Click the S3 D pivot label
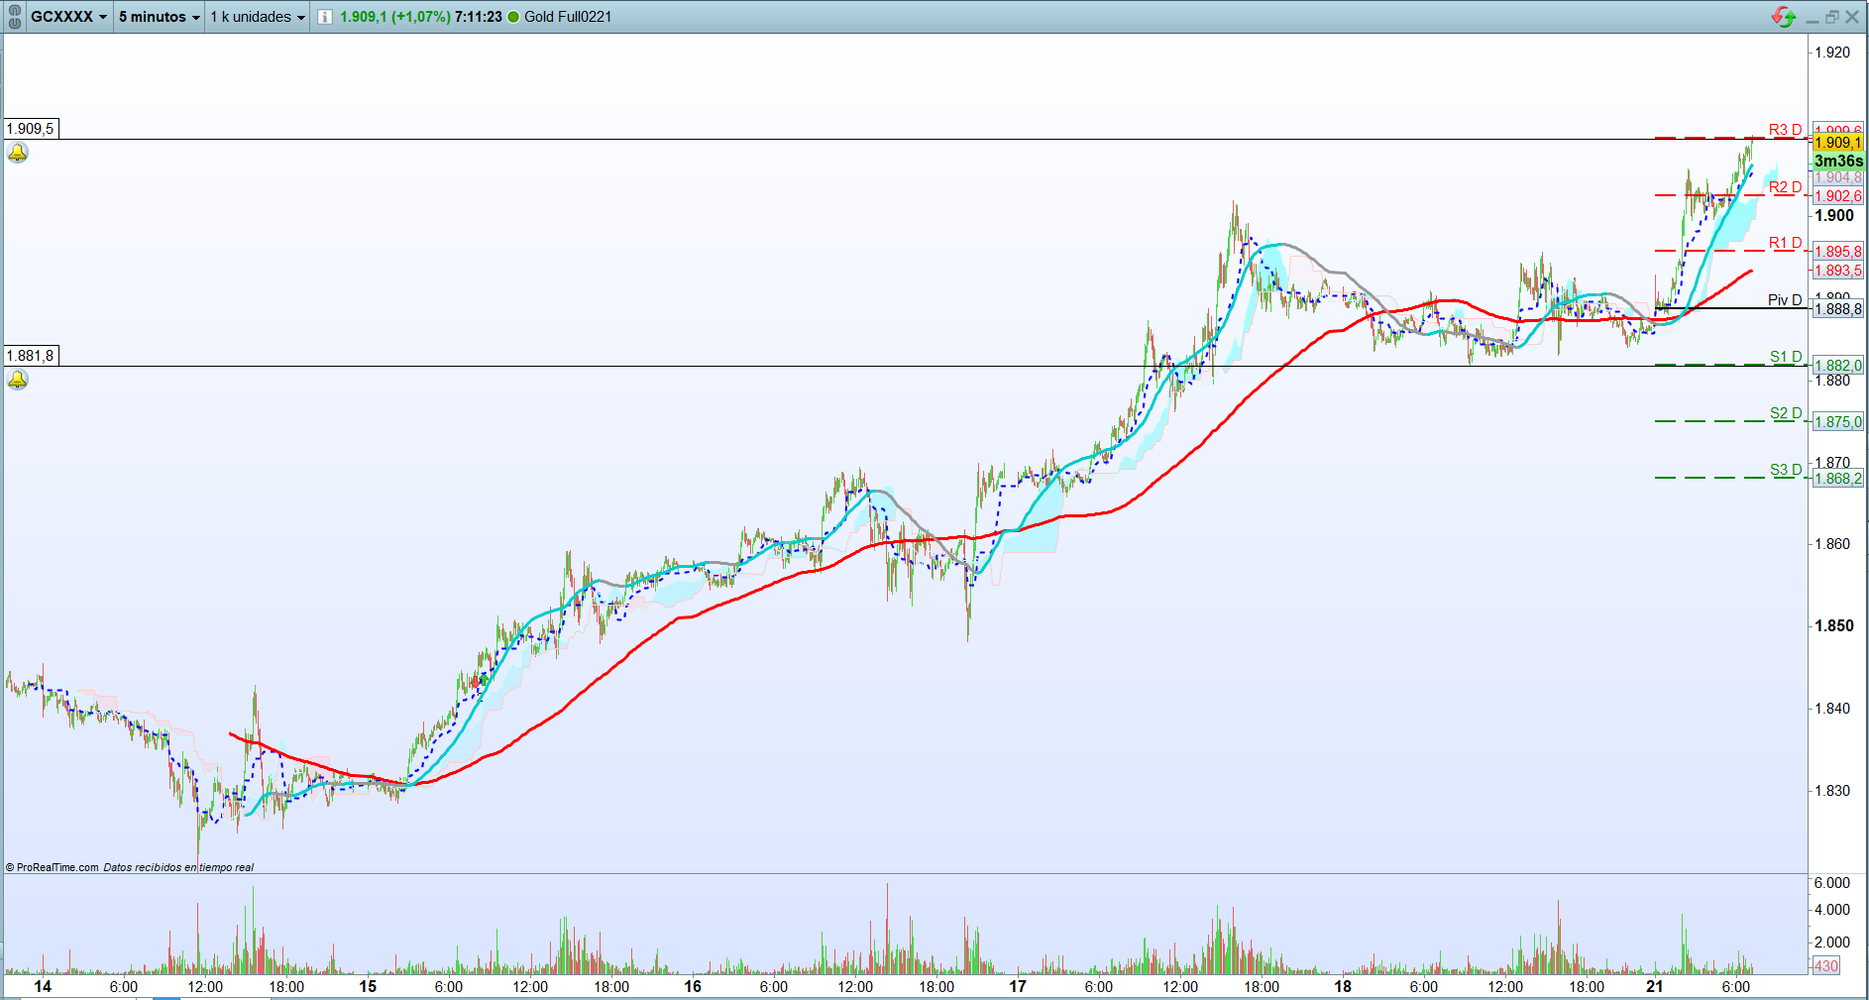 click(x=1786, y=470)
